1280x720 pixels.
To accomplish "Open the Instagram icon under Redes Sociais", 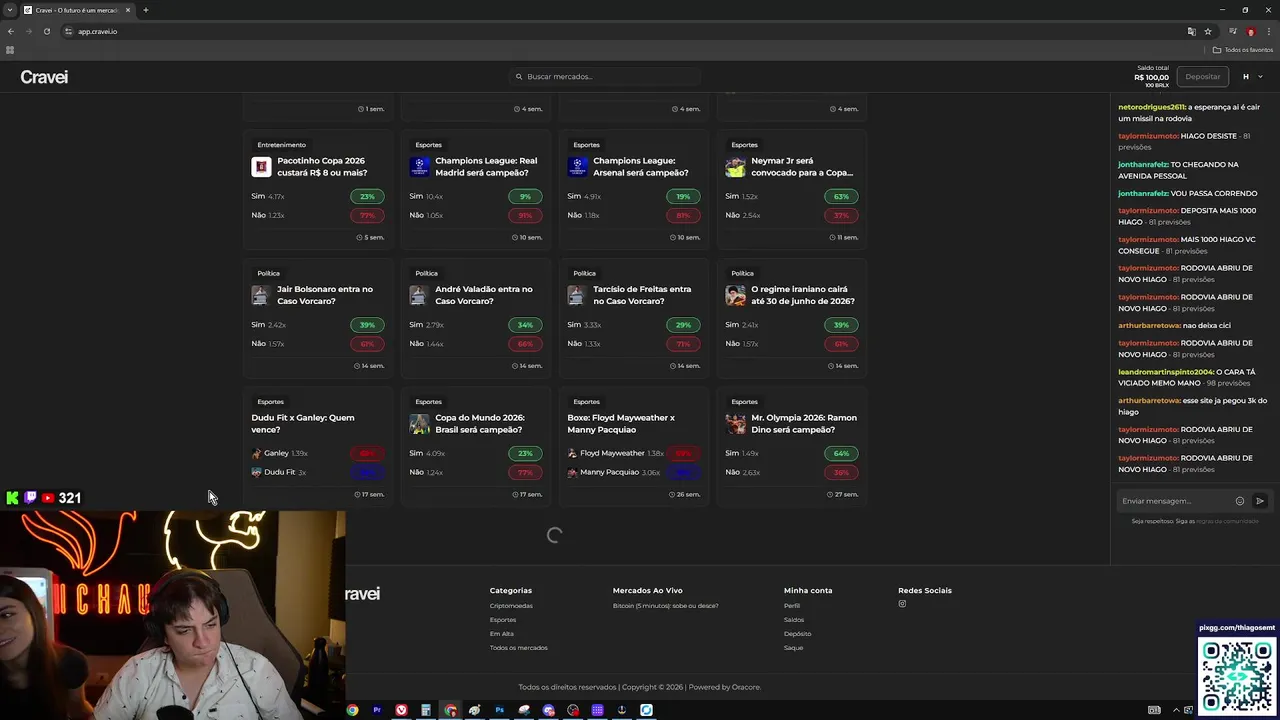I will (x=902, y=604).
